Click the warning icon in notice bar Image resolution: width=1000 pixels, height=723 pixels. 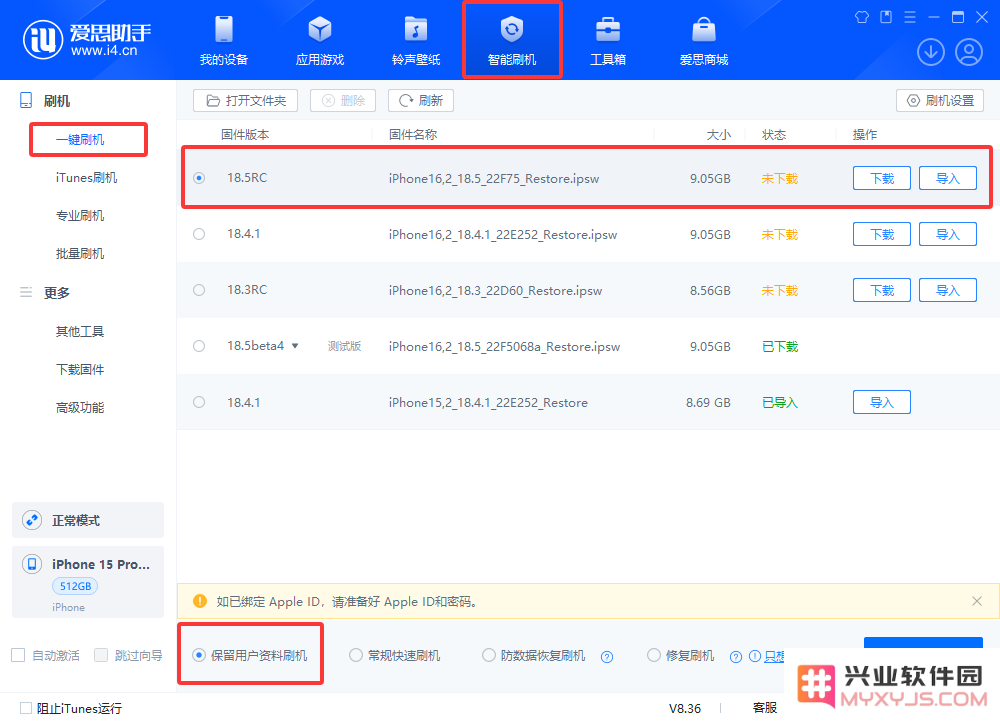coord(200,601)
